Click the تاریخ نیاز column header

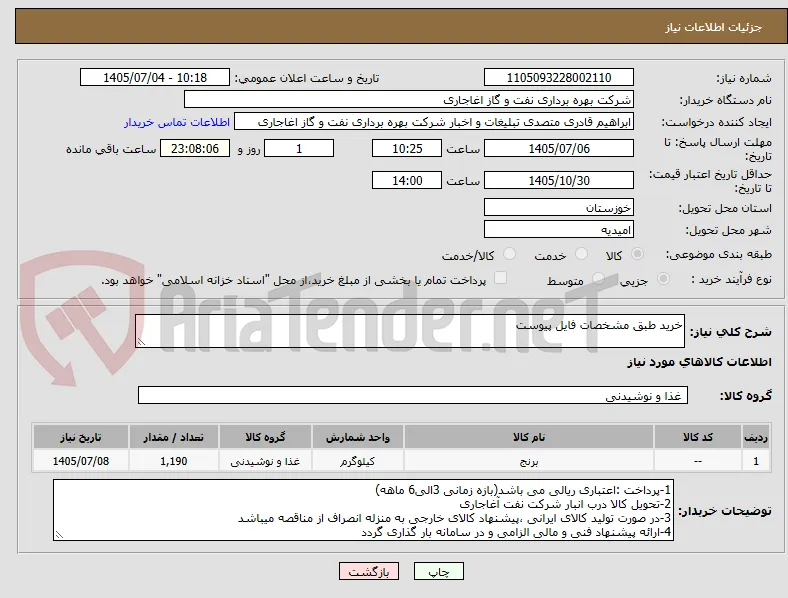click(80, 437)
